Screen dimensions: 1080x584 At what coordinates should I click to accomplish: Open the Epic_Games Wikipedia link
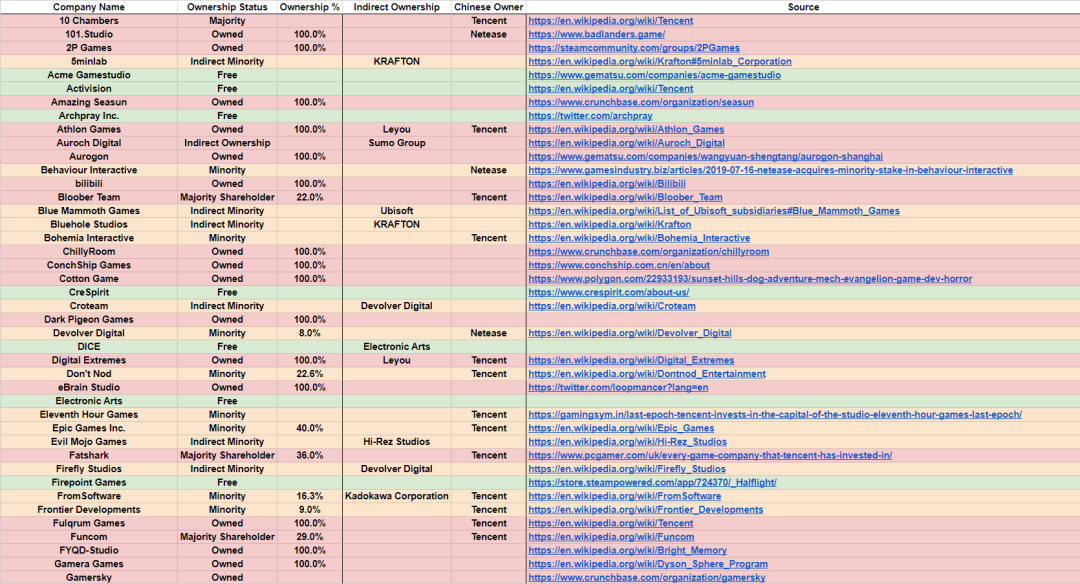[621, 428]
